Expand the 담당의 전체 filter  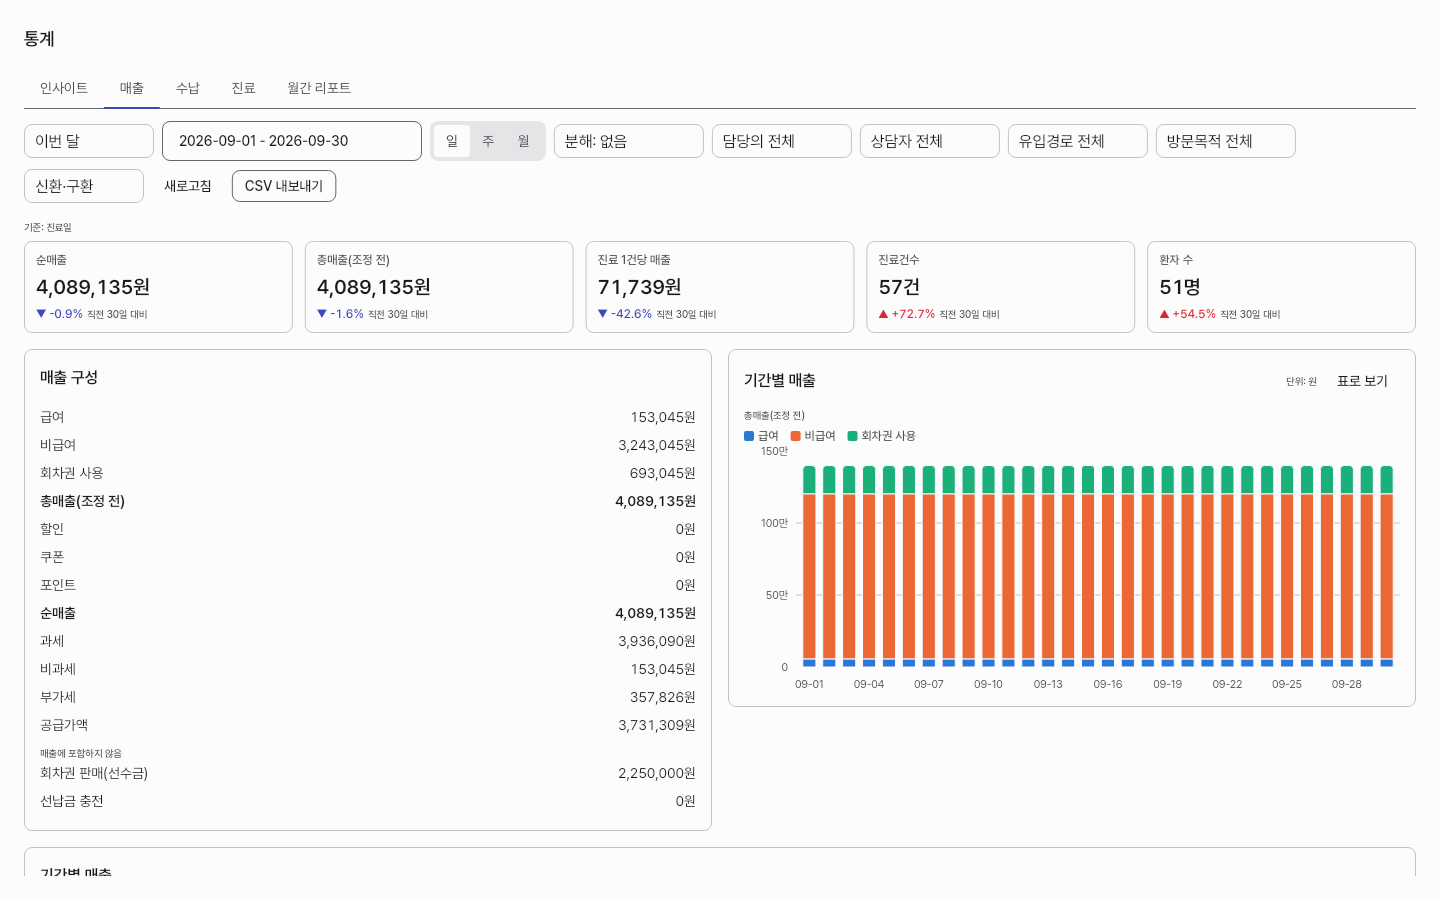(x=782, y=141)
